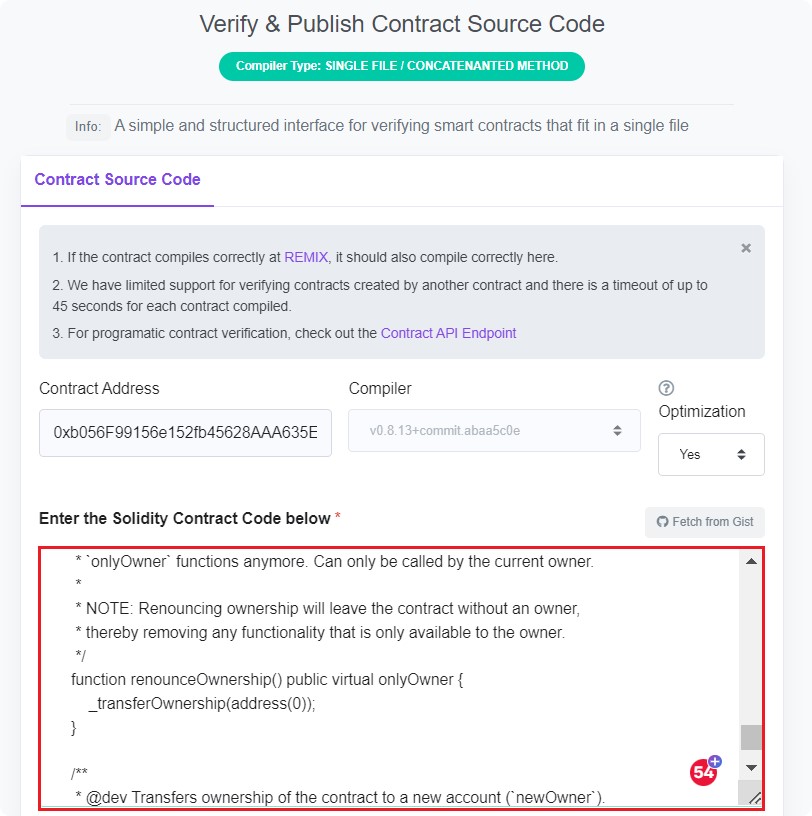Click the textarea resize grip corner
Image resolution: width=812 pixels, height=816 pixels.
(753, 796)
